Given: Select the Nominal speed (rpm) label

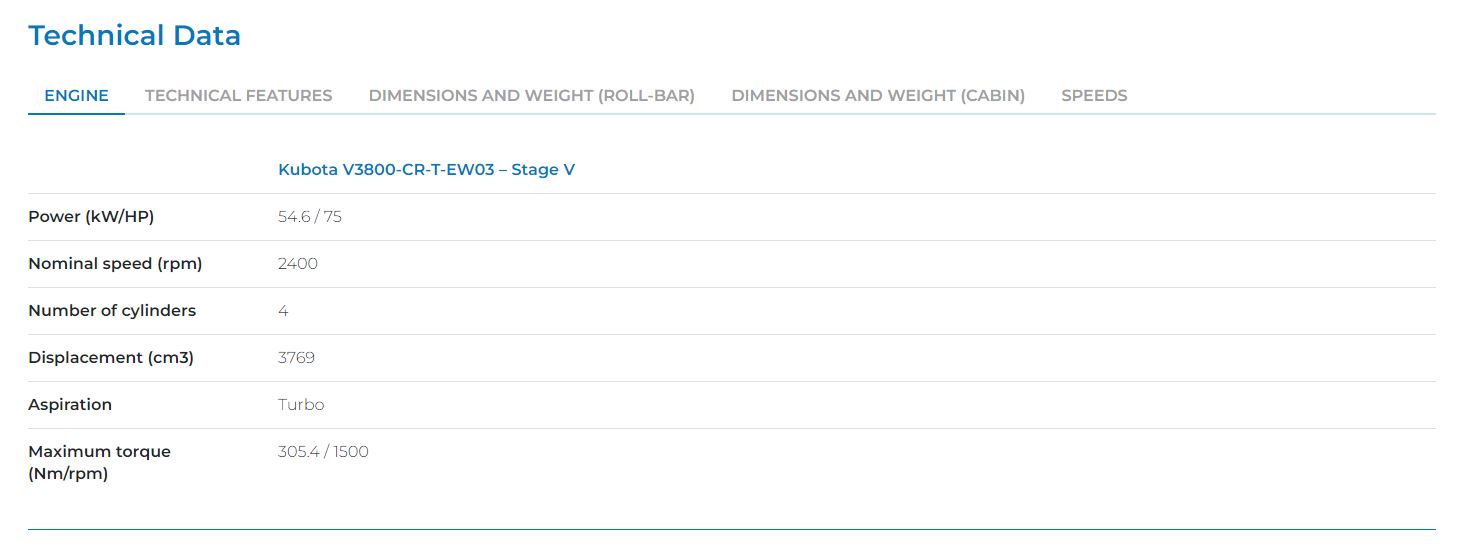Looking at the screenshot, I should [115, 264].
